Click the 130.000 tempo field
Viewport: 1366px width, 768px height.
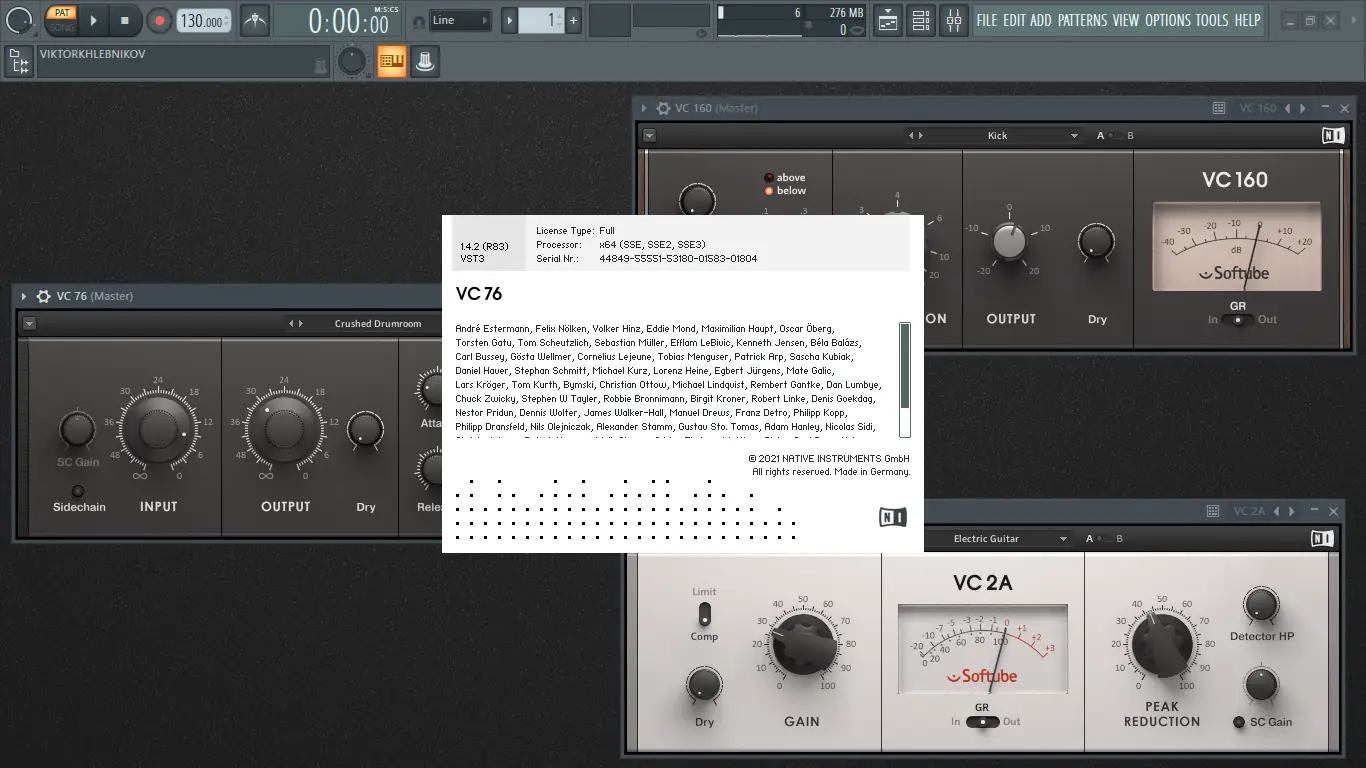(203, 21)
